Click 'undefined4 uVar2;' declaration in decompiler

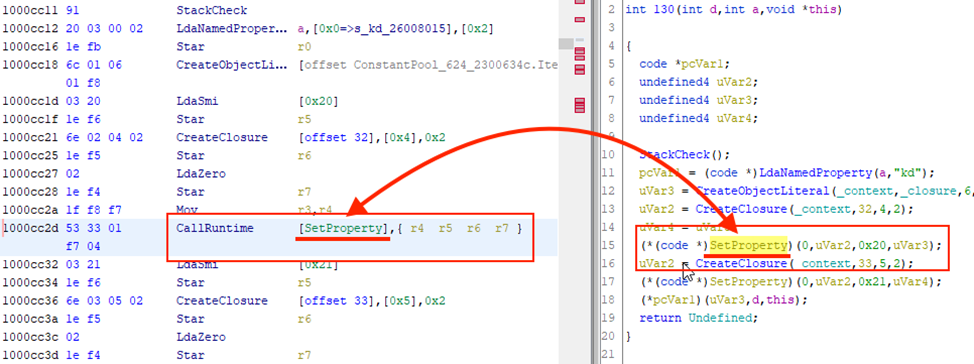699,82
